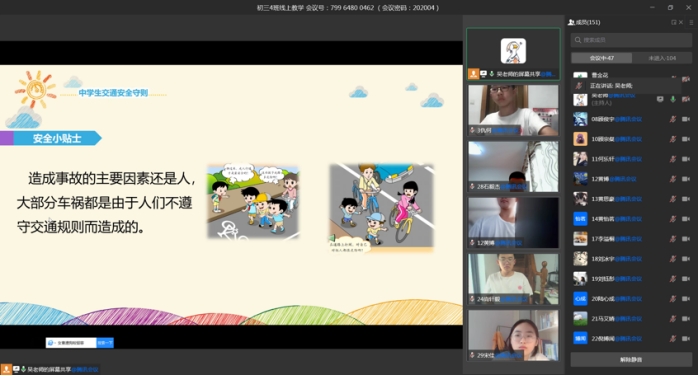Click the blue avatar of member 20
The image size is (698, 376).
580,299
